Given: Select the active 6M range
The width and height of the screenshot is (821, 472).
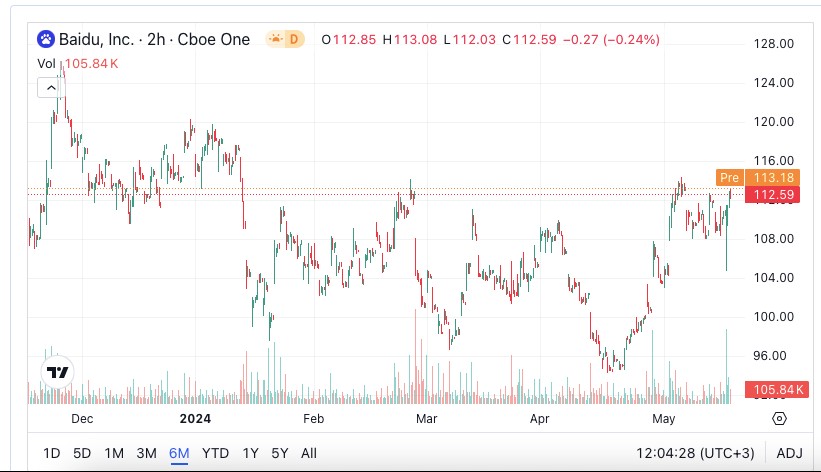Looking at the screenshot, I should (179, 453).
